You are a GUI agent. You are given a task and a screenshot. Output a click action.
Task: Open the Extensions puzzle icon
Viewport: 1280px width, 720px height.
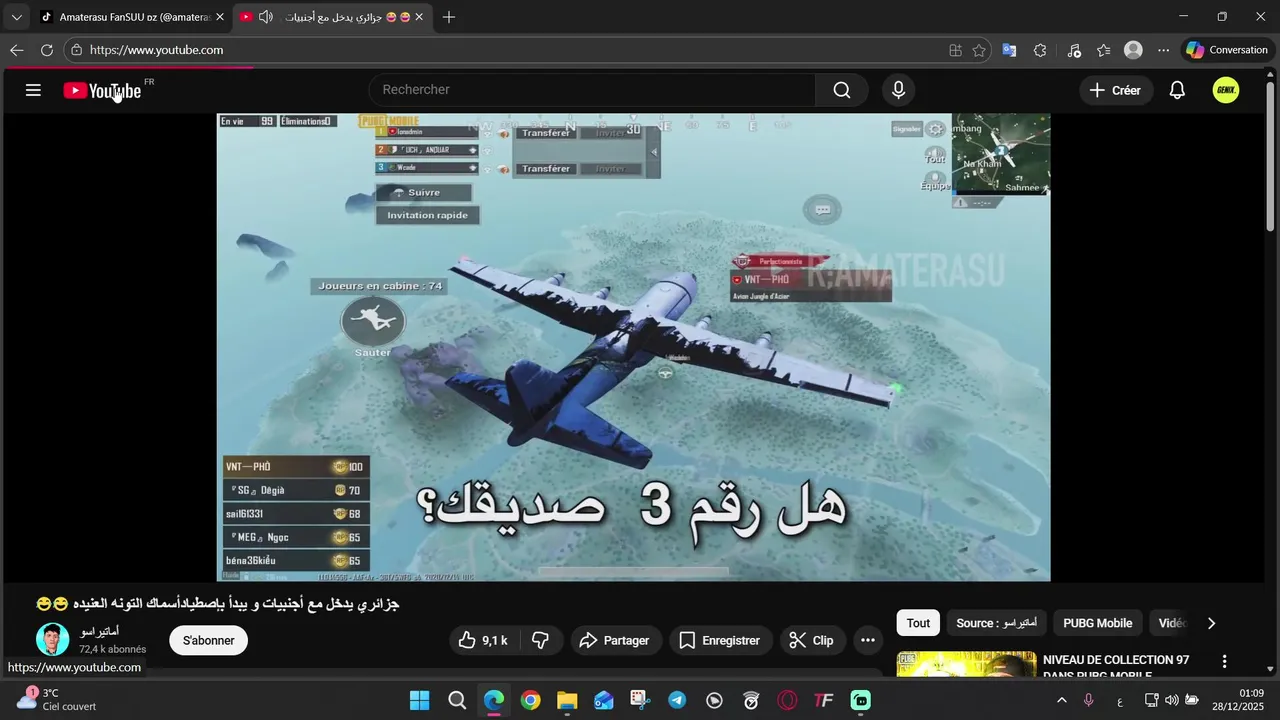tap(1040, 50)
